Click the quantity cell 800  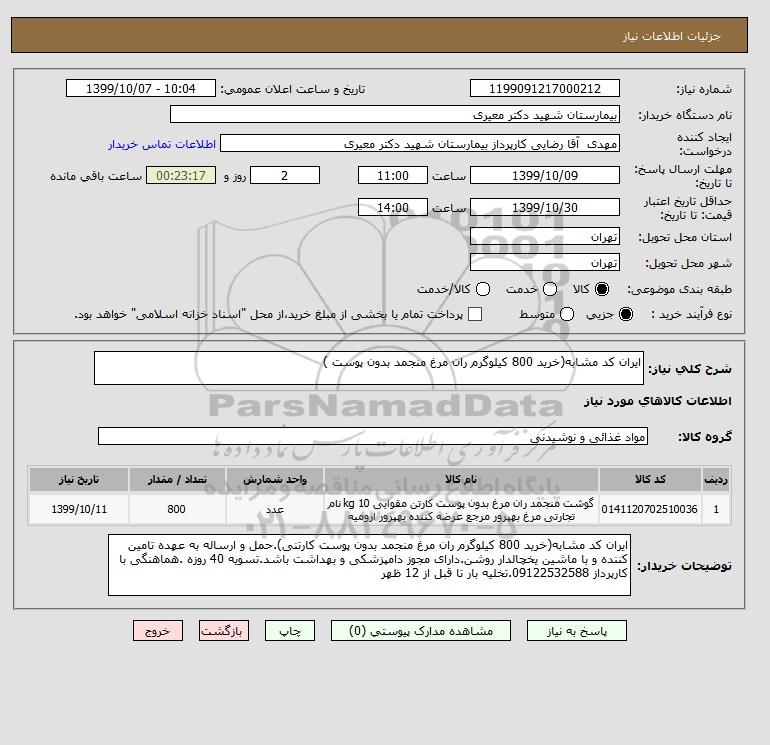[177, 509]
